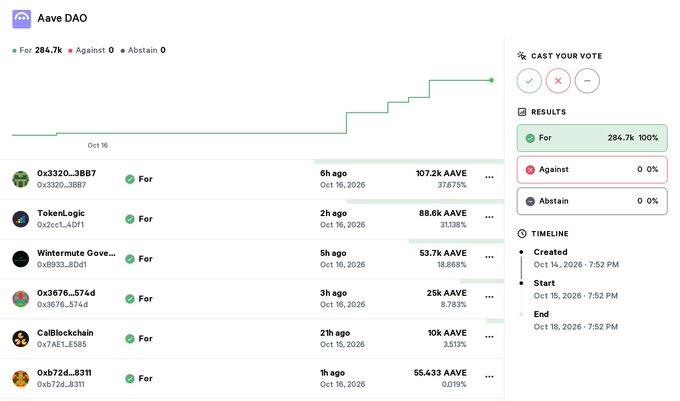Click 55.433 AAVE voting power value
Viewport: 680px width, 401px height.
[x=440, y=372]
